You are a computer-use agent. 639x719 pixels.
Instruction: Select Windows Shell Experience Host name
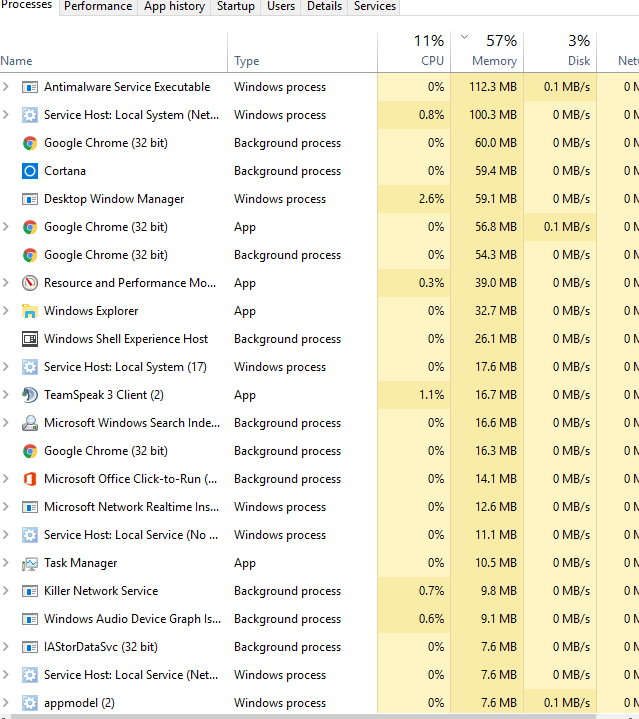point(126,339)
